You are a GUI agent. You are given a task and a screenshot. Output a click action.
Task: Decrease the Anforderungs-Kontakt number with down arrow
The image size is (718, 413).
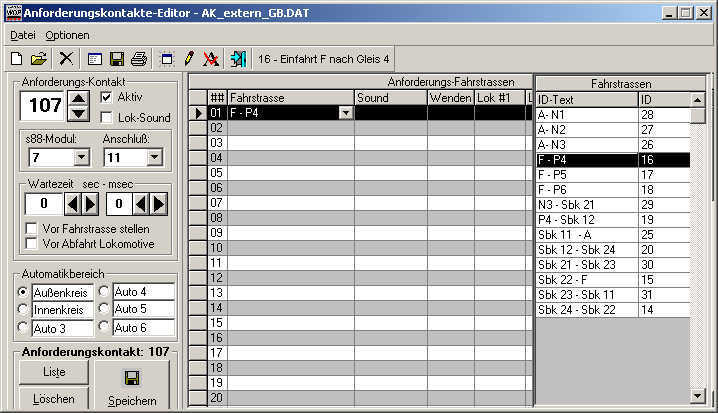78,113
